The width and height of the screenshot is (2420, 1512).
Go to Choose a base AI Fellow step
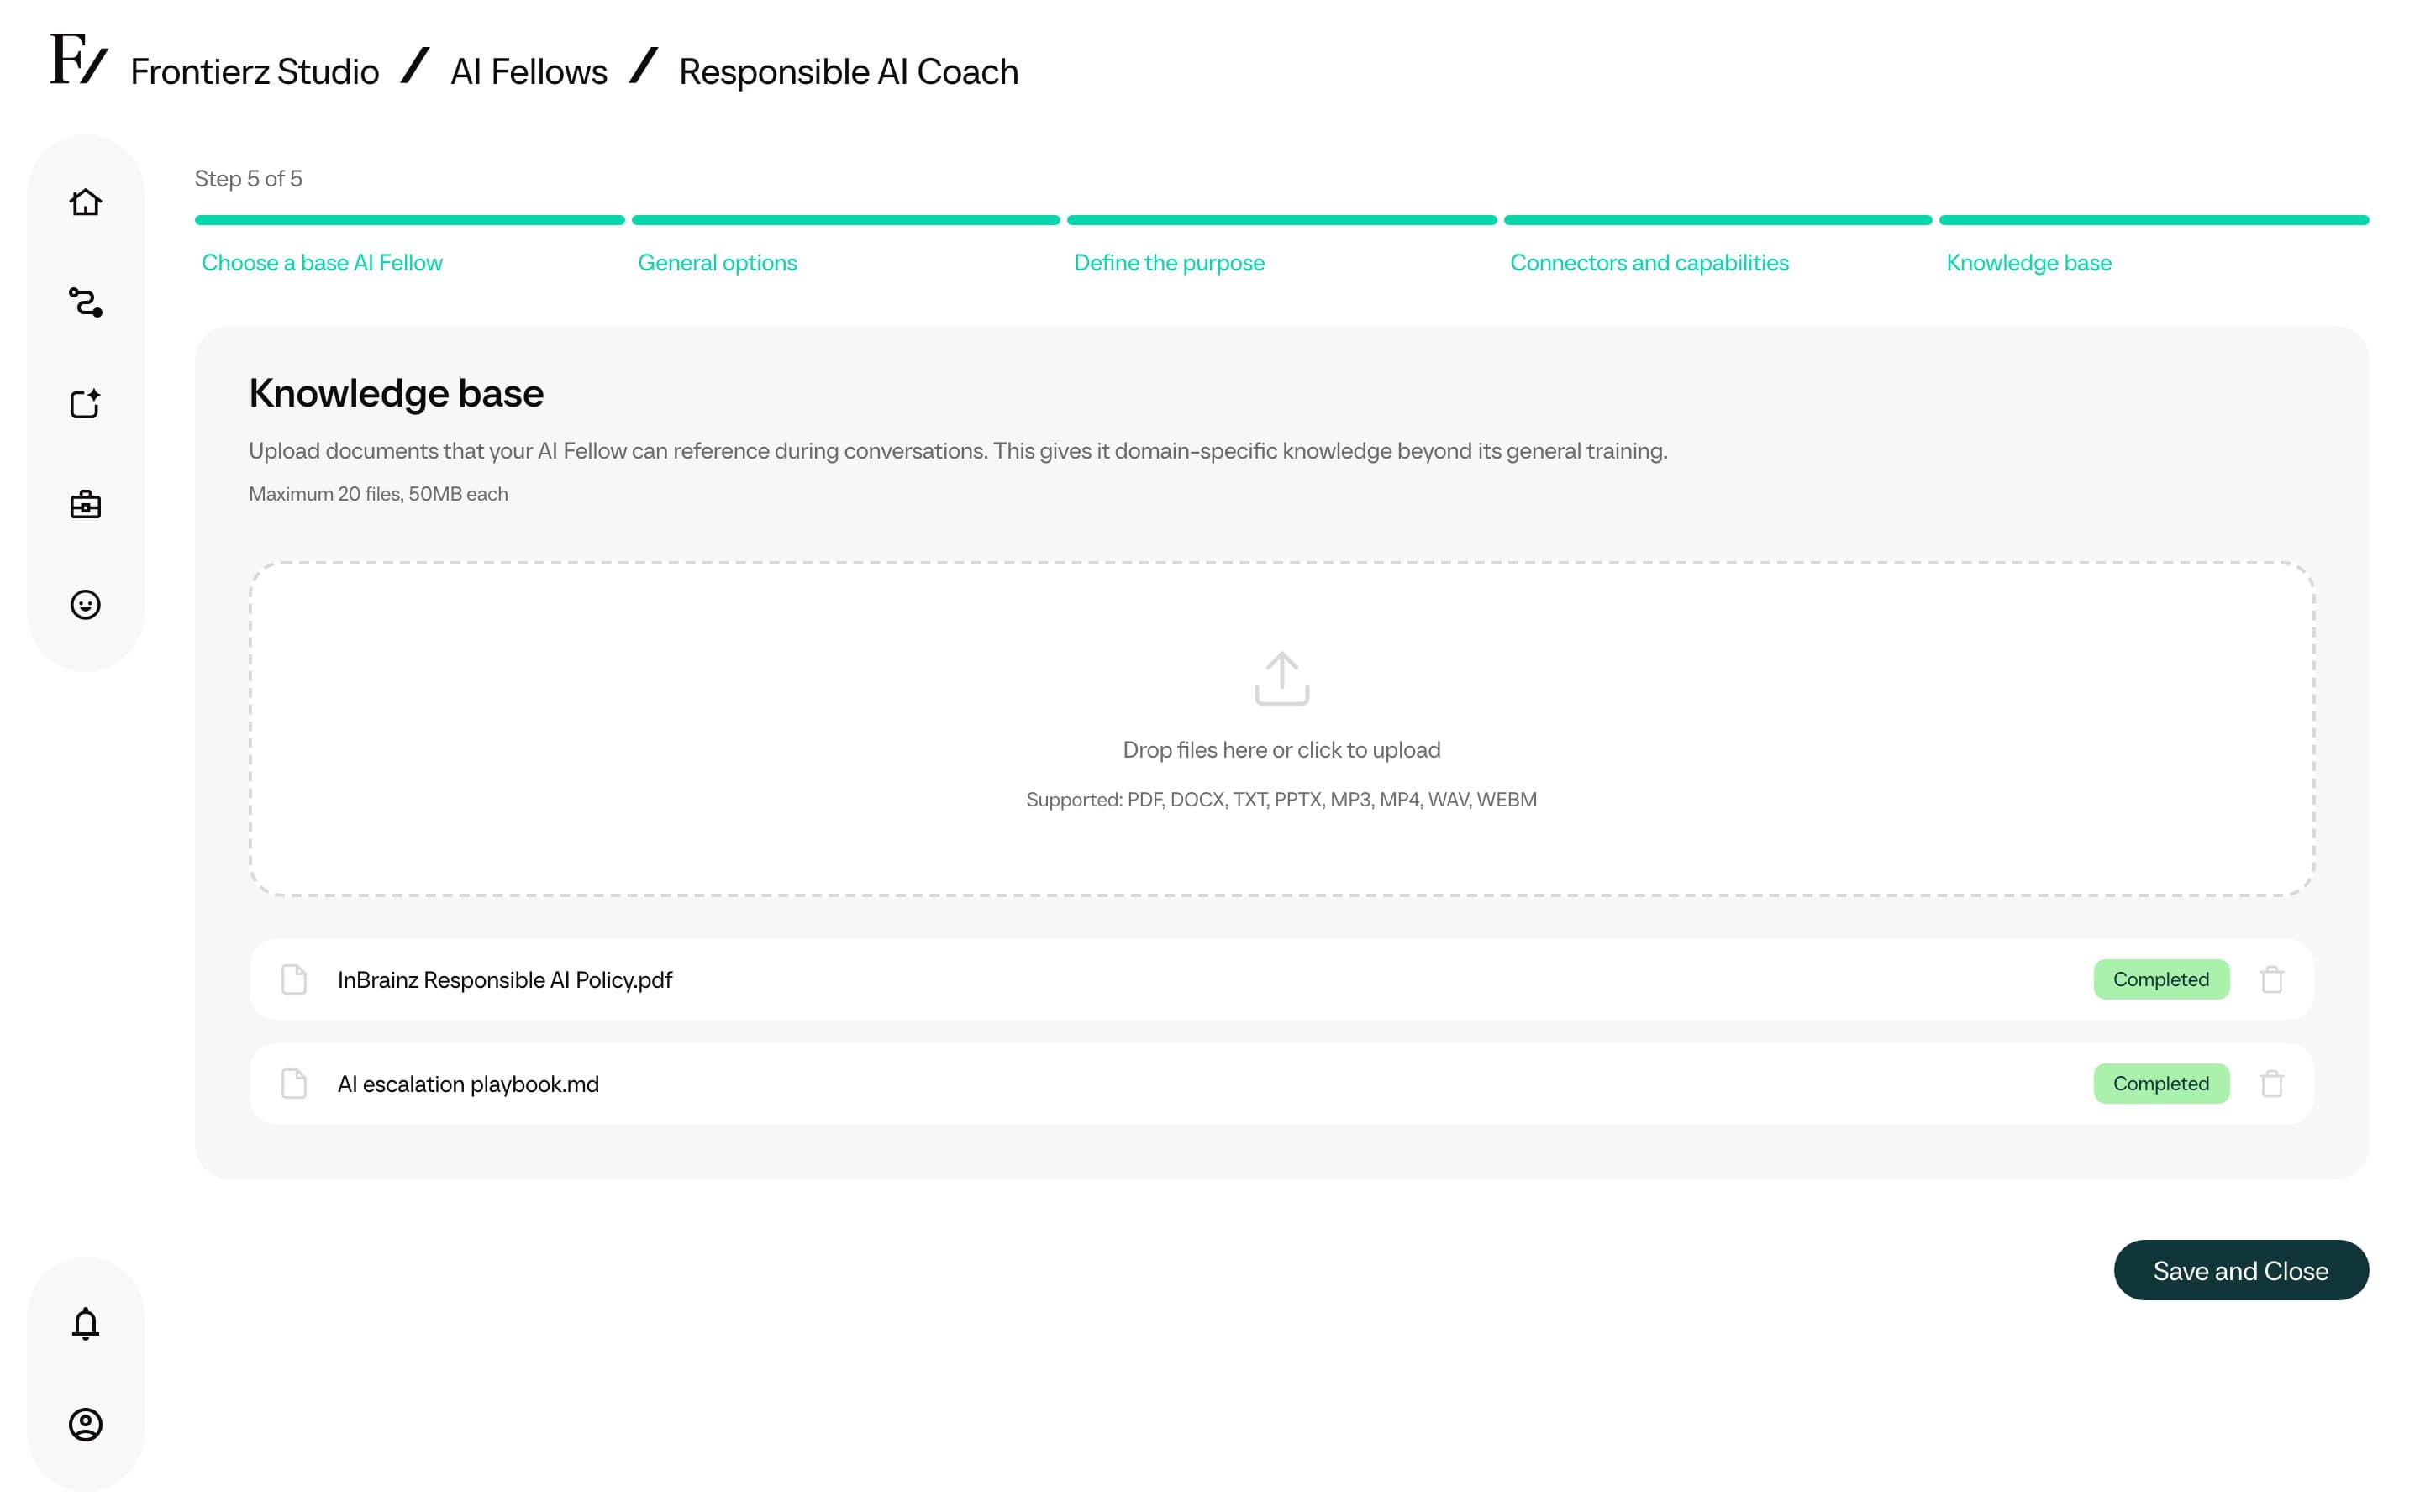tap(322, 262)
